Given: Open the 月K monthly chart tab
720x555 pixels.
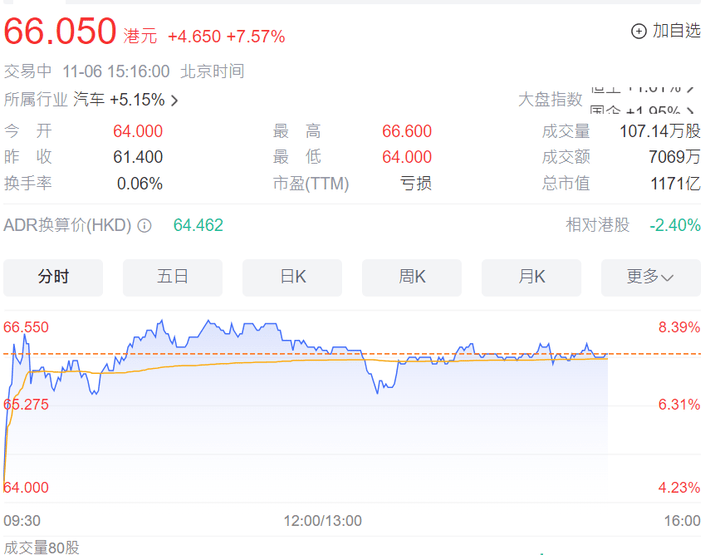Looking at the screenshot, I should 531,277.
